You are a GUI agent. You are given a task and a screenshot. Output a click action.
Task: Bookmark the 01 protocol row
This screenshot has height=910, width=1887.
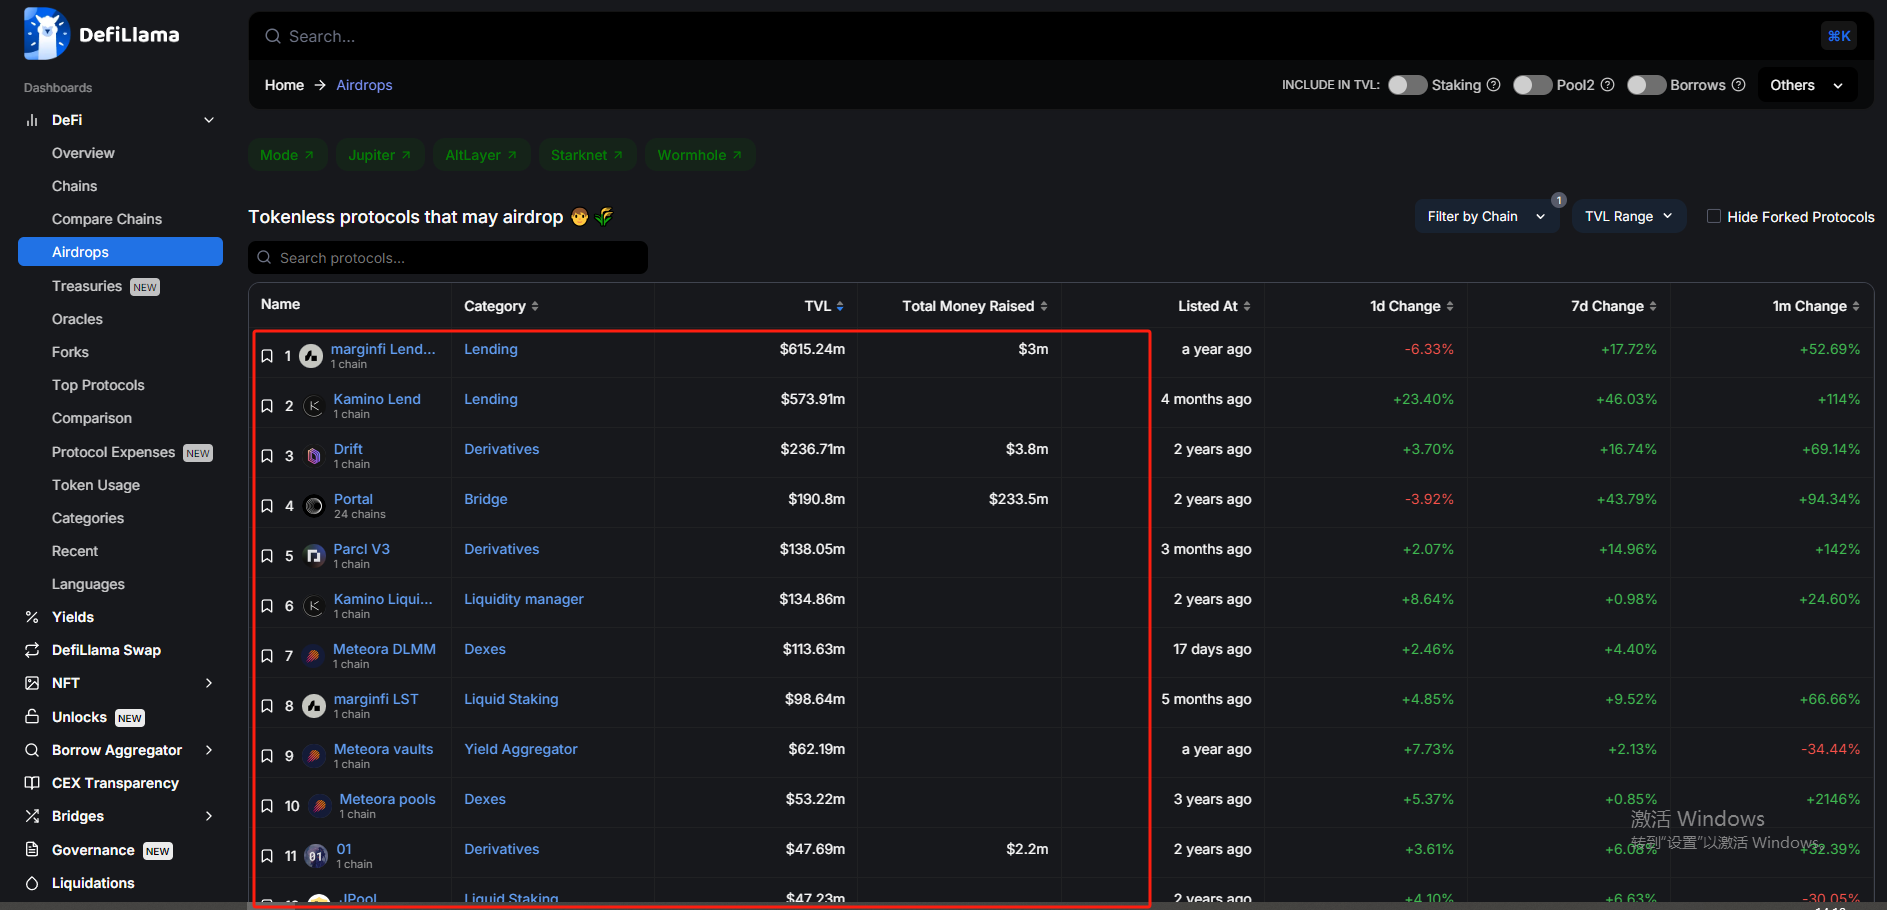pyautogui.click(x=267, y=856)
